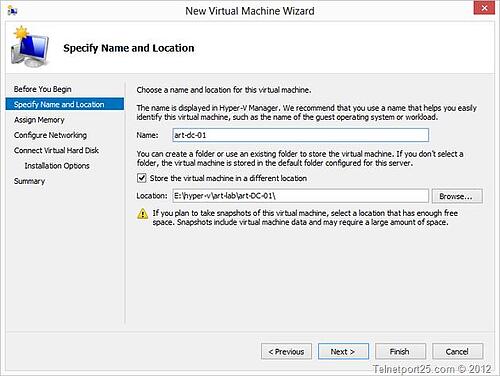Click the Finish button
The image size is (500, 376).
click(x=400, y=352)
